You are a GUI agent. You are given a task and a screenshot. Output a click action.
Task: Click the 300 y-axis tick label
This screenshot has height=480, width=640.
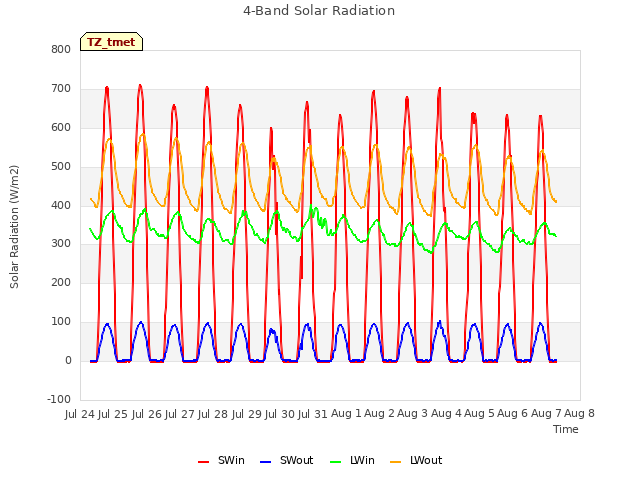(61, 244)
